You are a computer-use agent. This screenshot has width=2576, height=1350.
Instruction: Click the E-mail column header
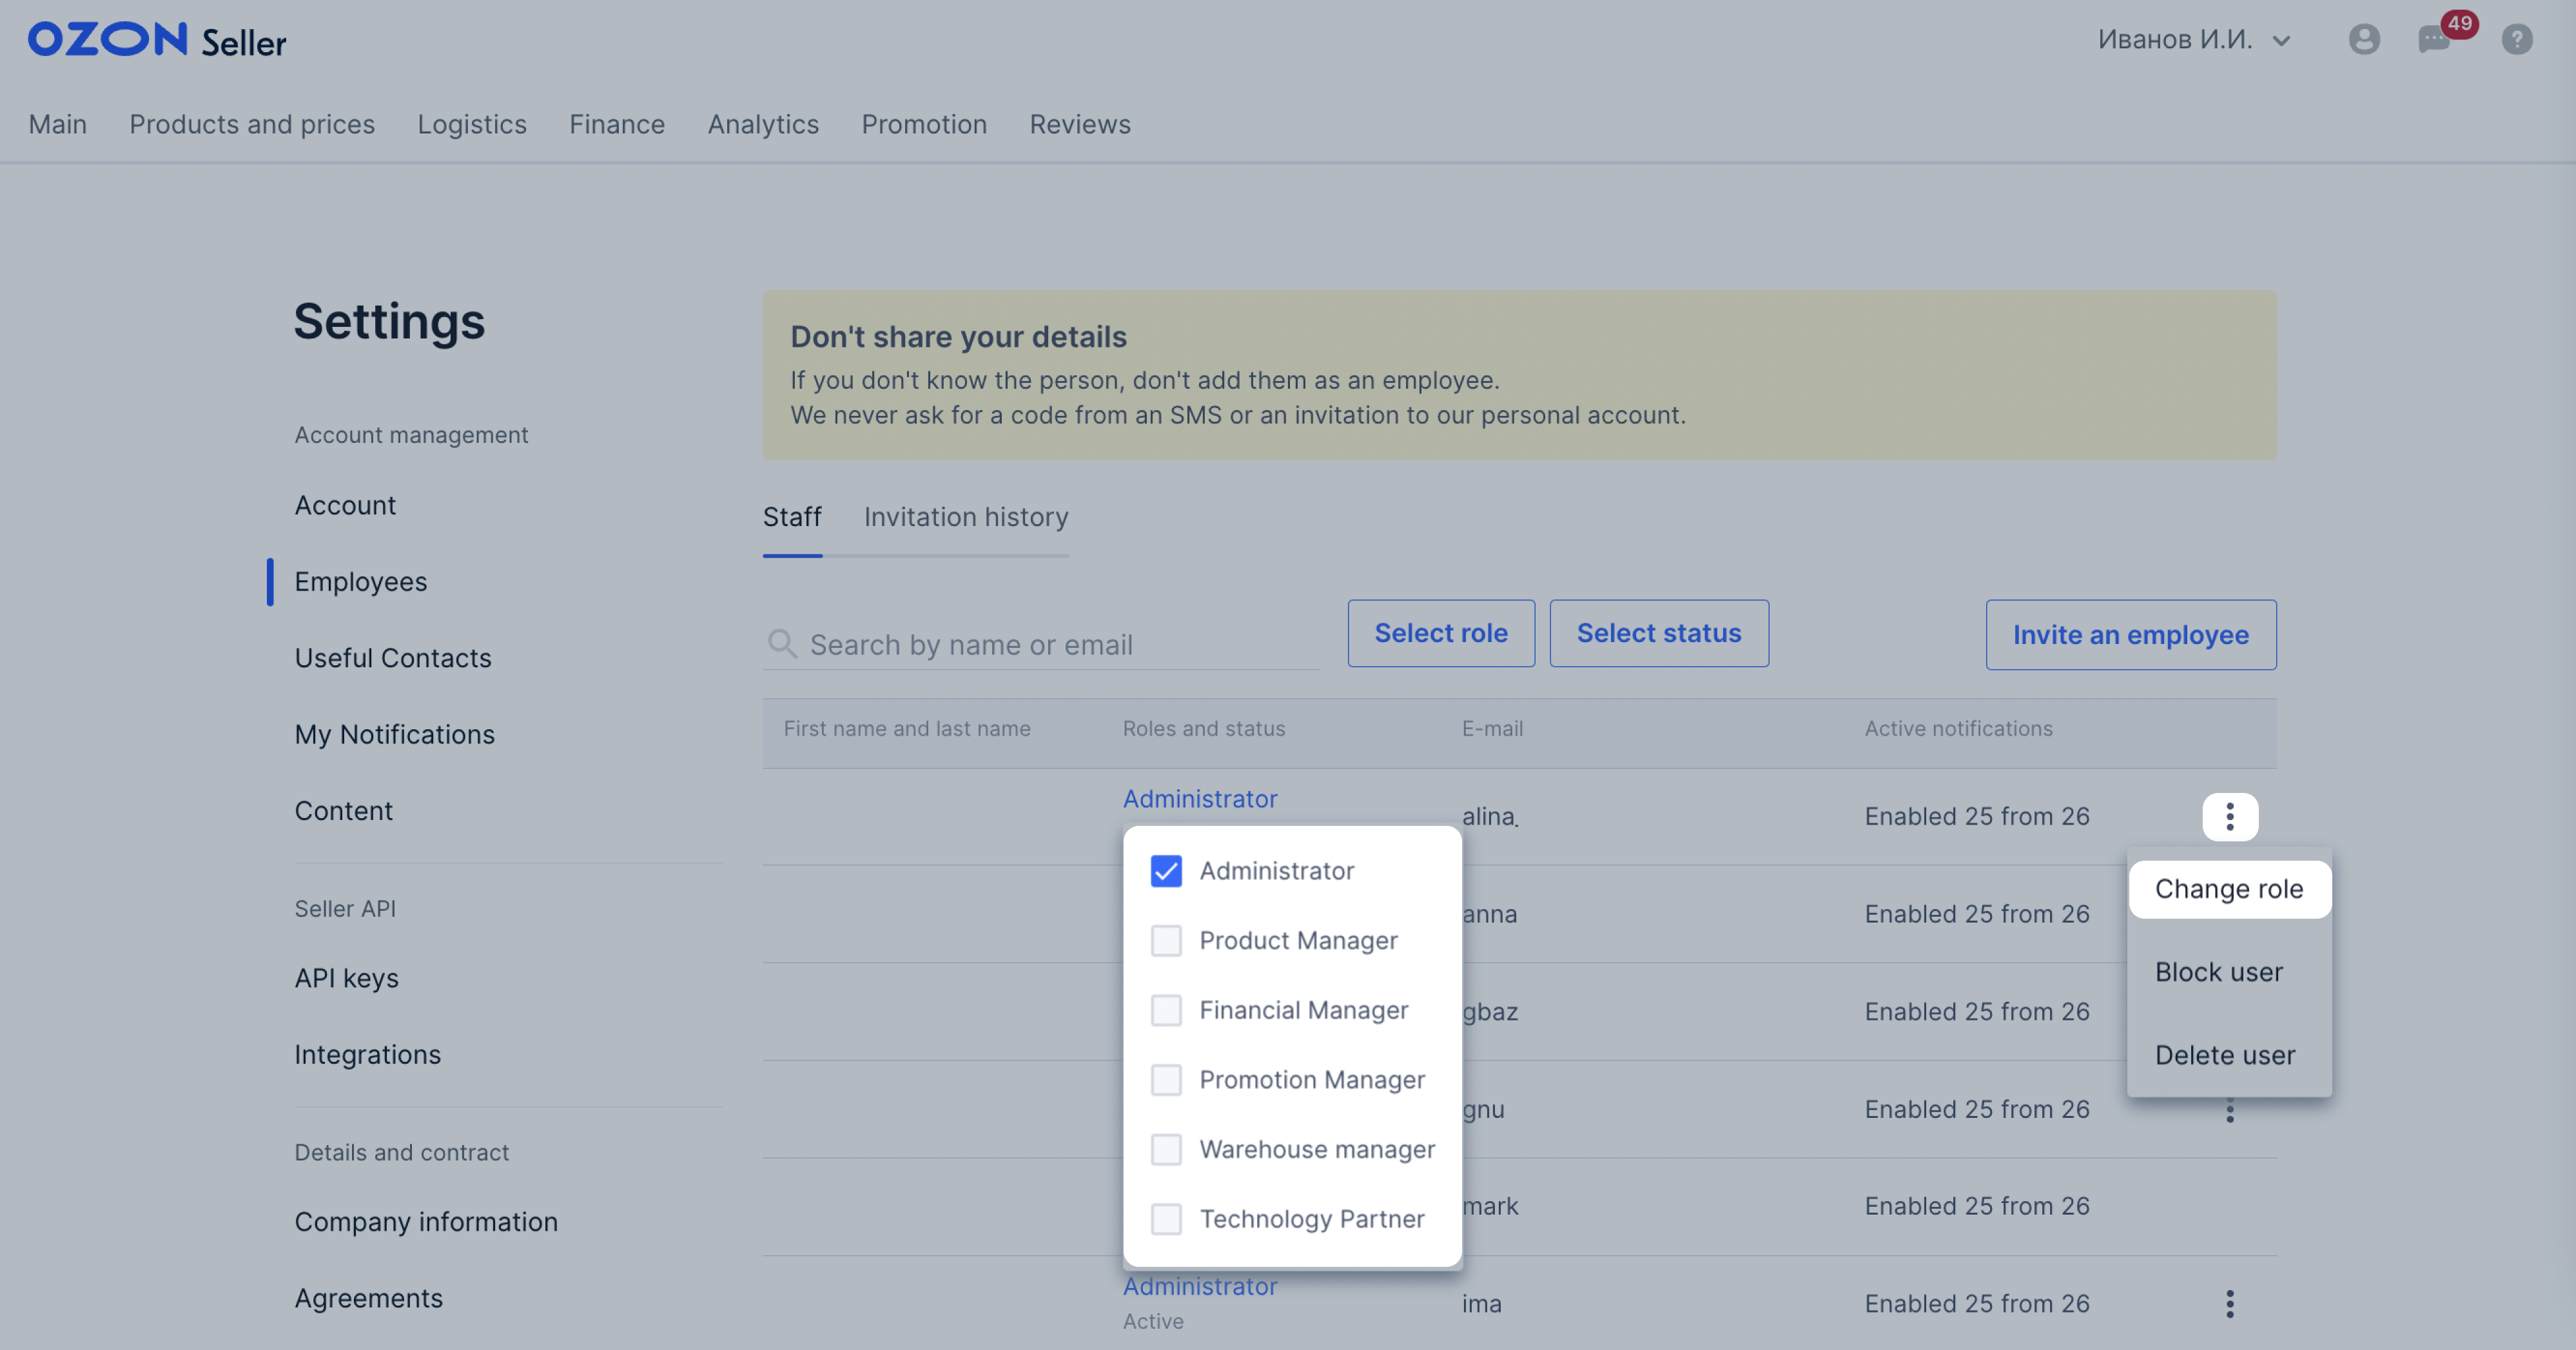click(1492, 729)
